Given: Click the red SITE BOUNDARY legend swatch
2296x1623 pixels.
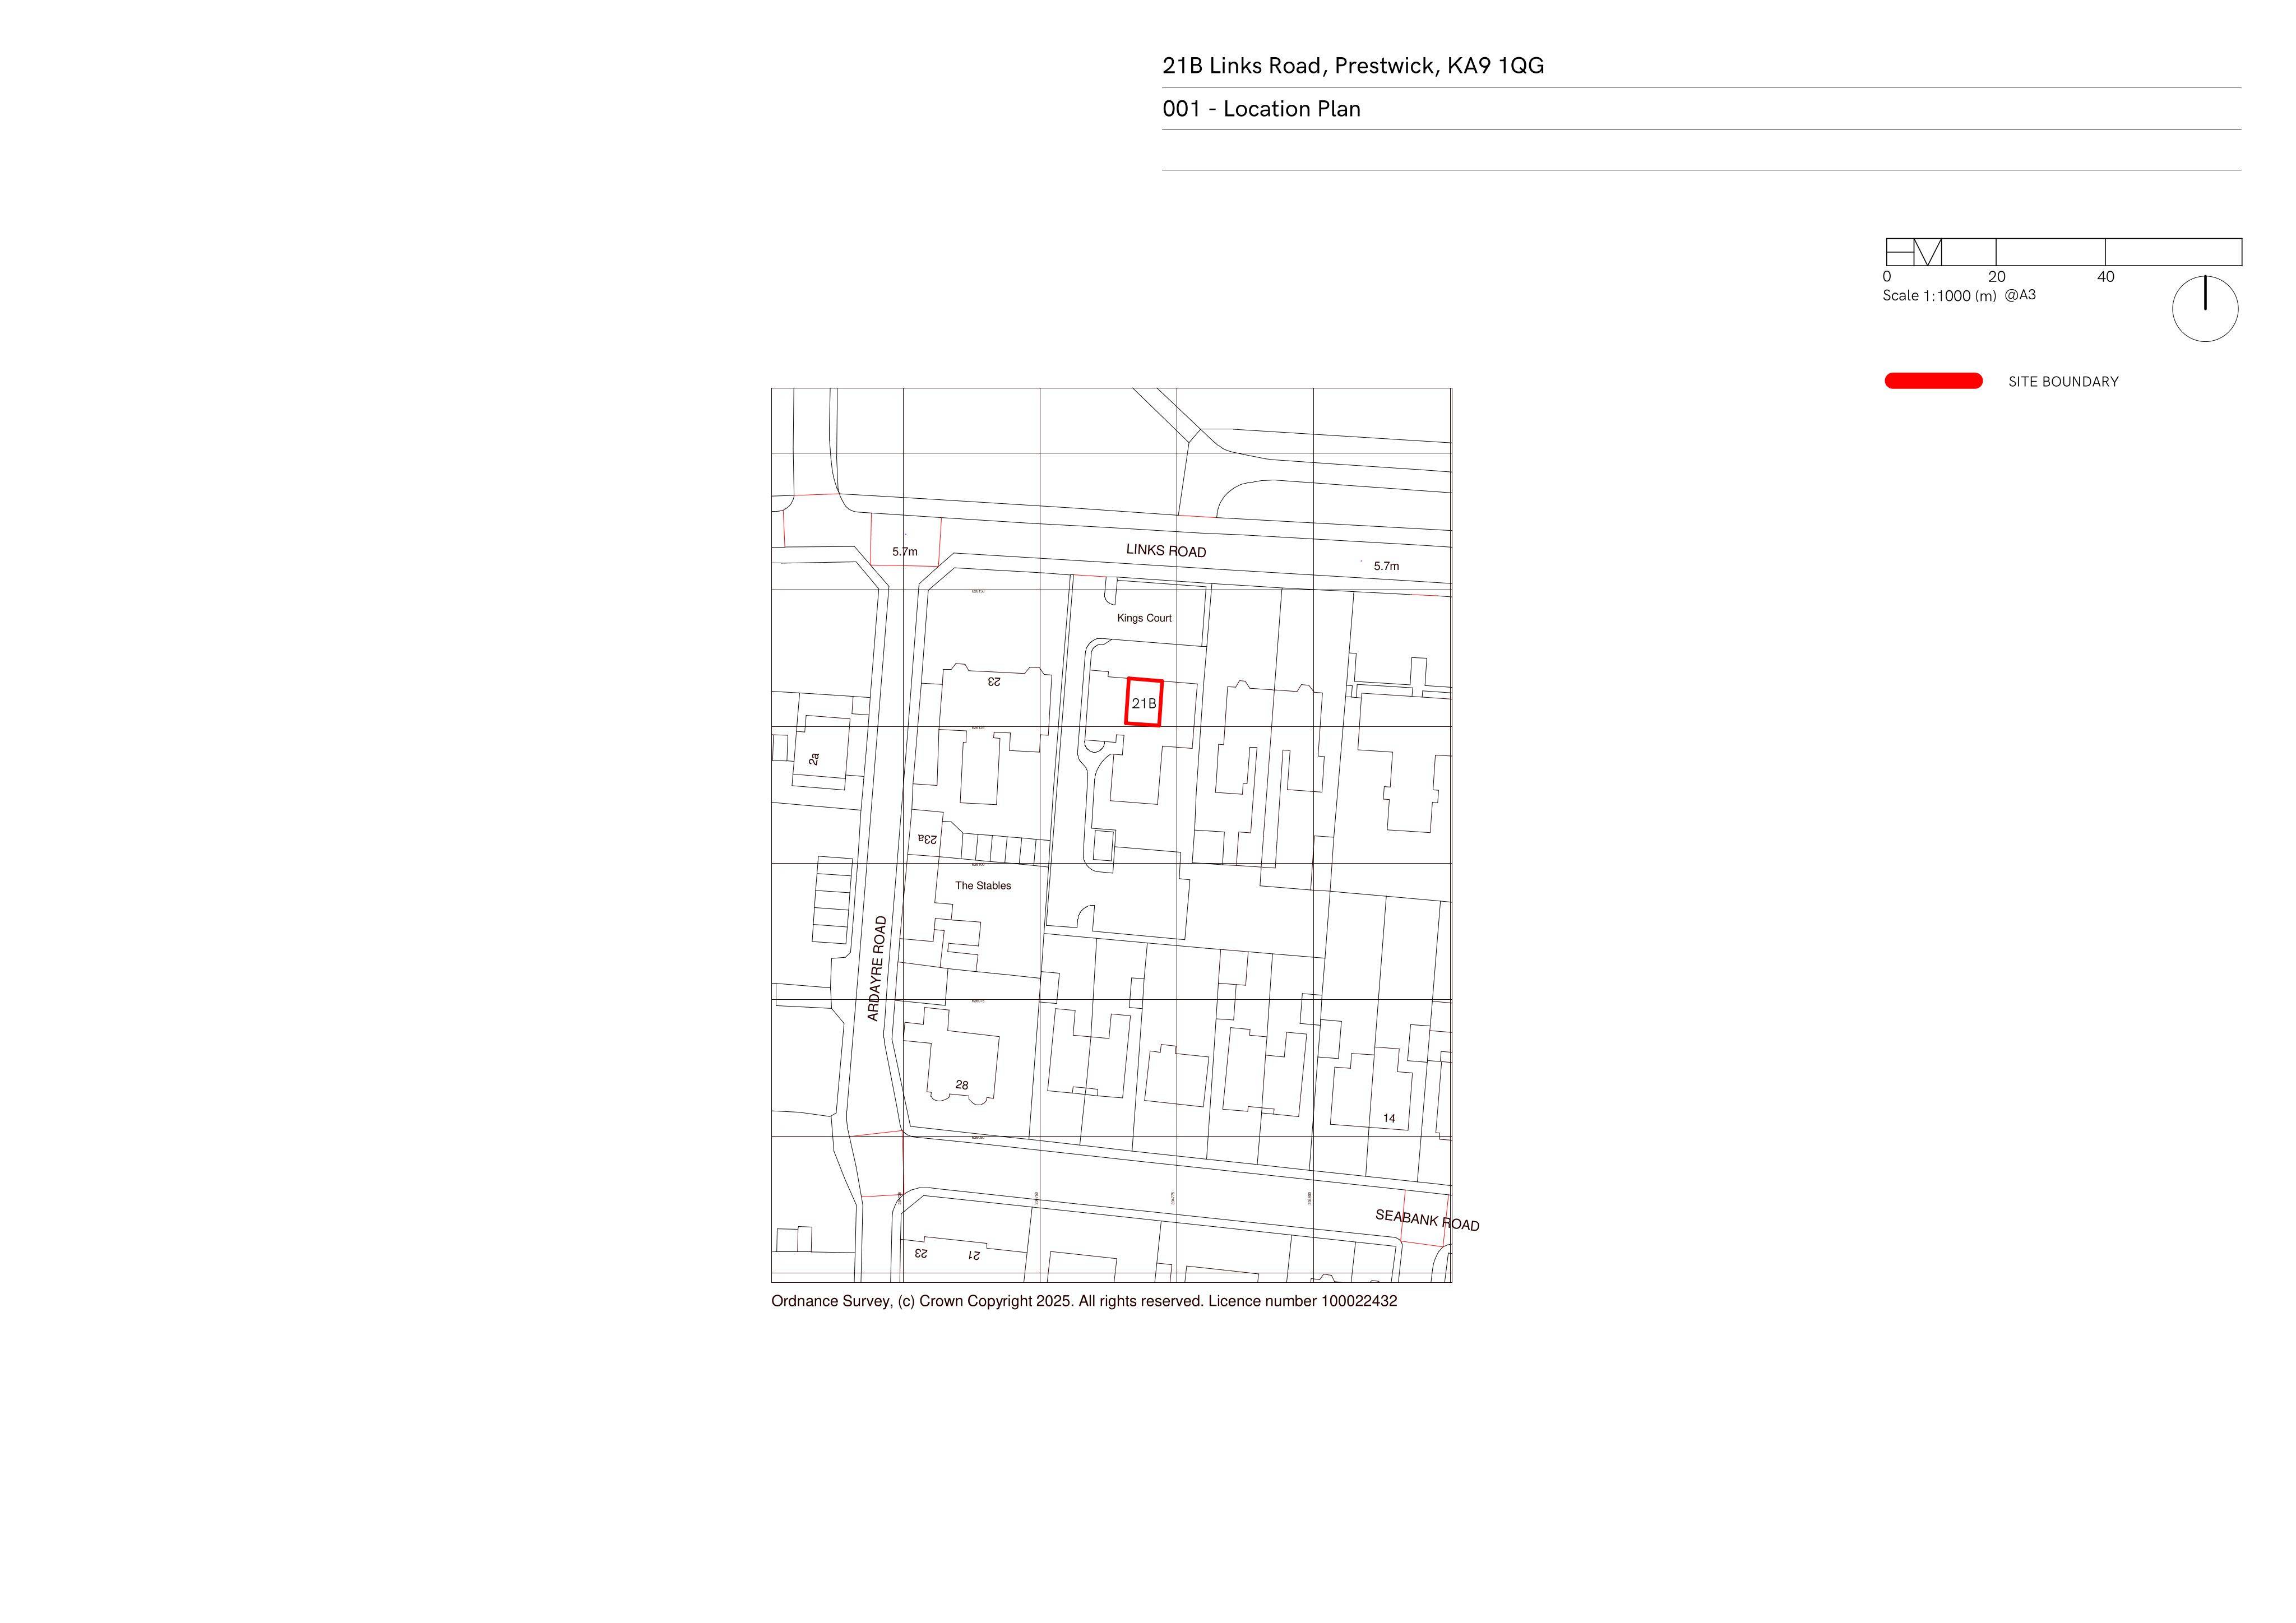Looking at the screenshot, I should coord(1933,381).
